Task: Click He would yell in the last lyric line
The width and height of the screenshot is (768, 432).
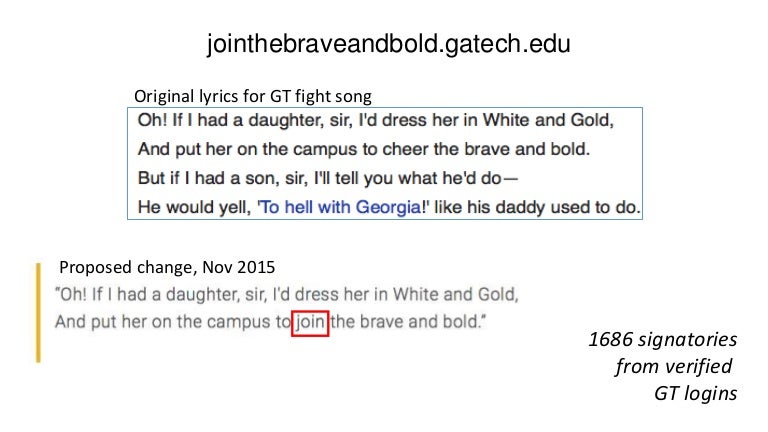Action: point(194,207)
